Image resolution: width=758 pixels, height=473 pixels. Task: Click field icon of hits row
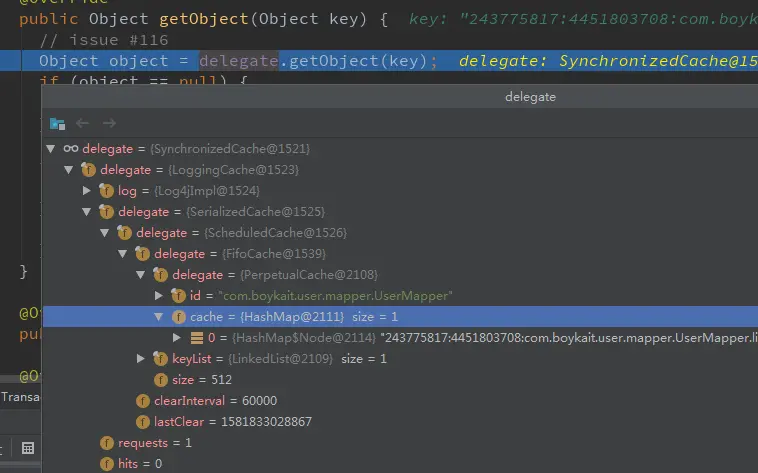106,464
